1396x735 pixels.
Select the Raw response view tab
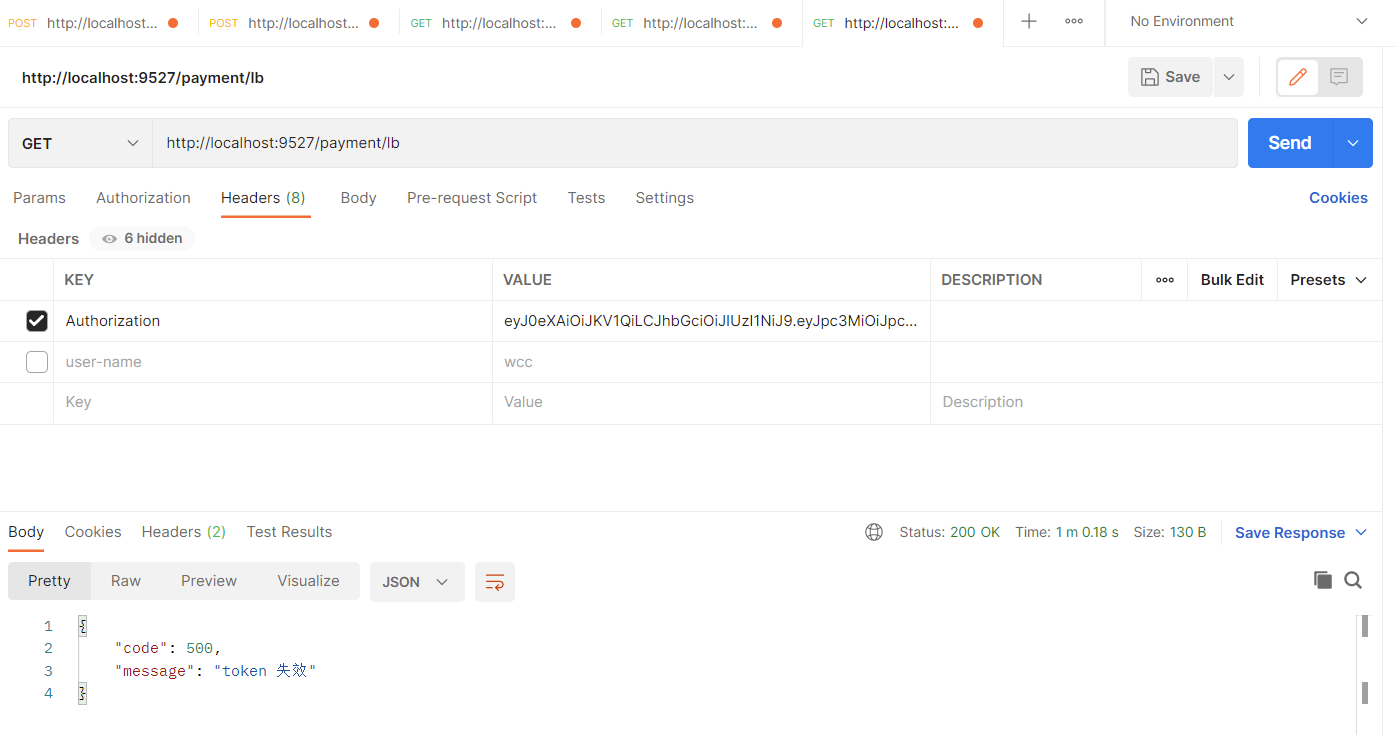click(x=126, y=581)
